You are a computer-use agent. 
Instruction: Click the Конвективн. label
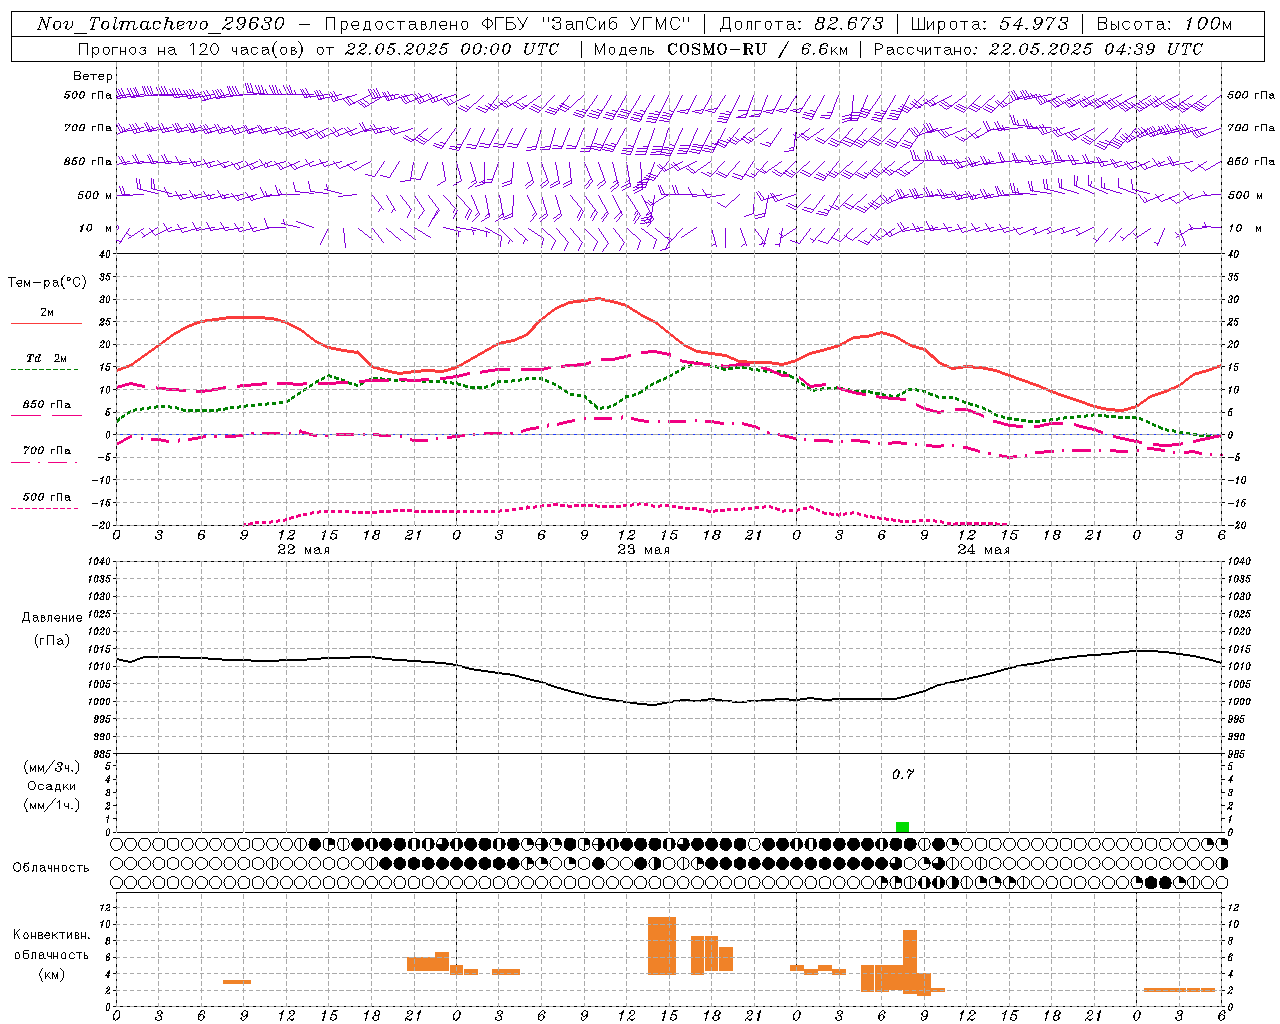point(52,935)
